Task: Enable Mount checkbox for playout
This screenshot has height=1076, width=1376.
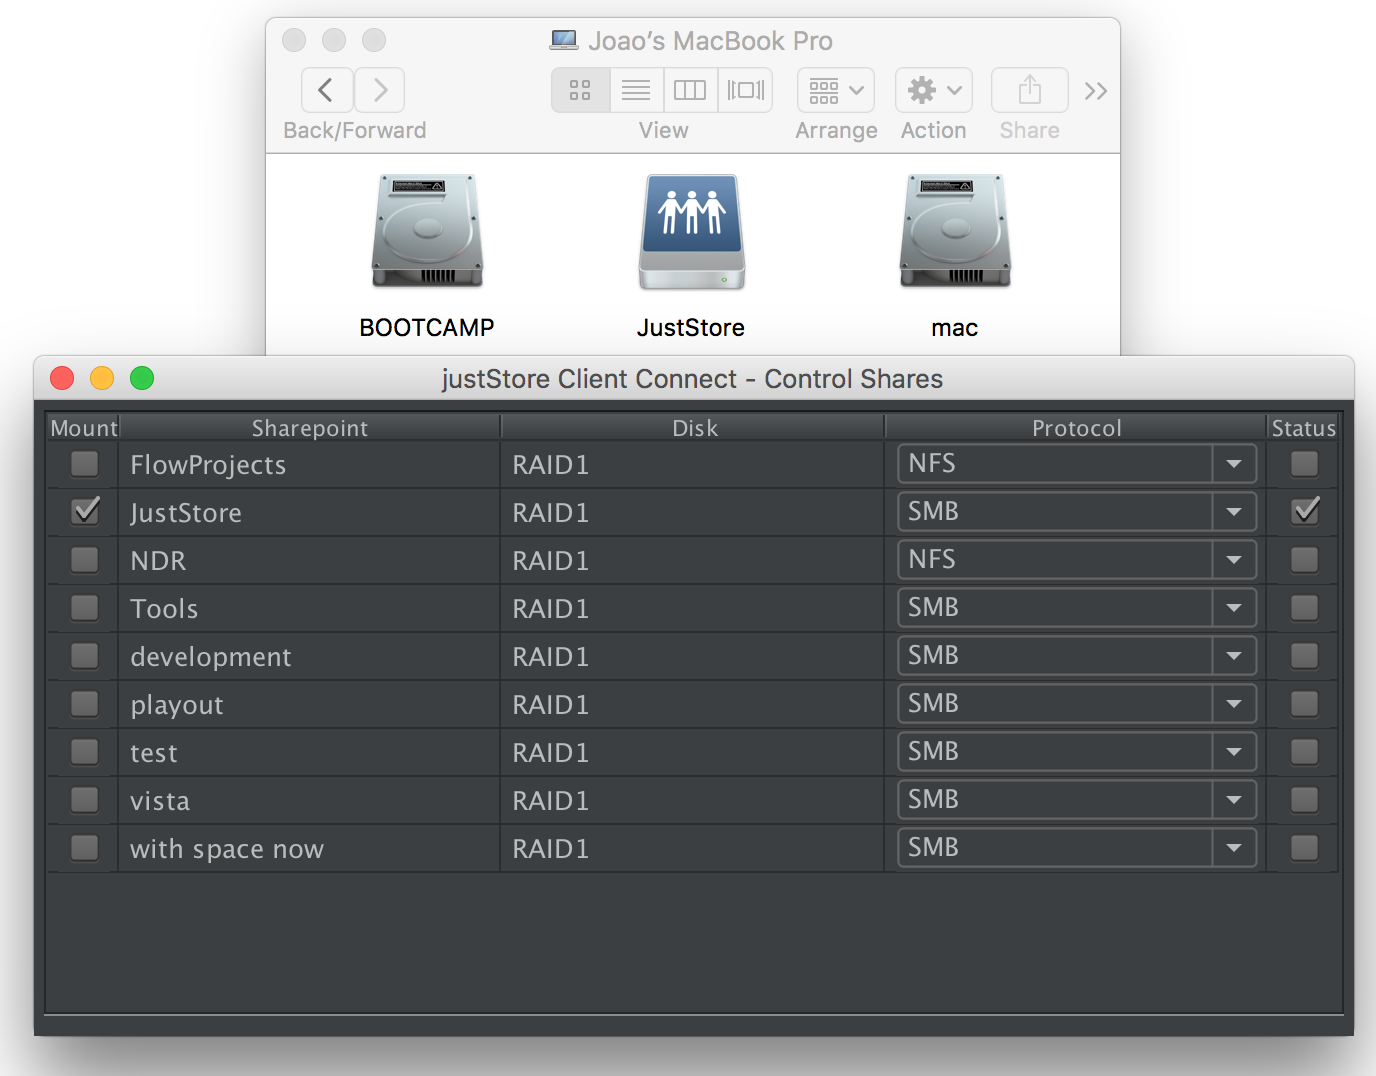Action: click(x=85, y=704)
